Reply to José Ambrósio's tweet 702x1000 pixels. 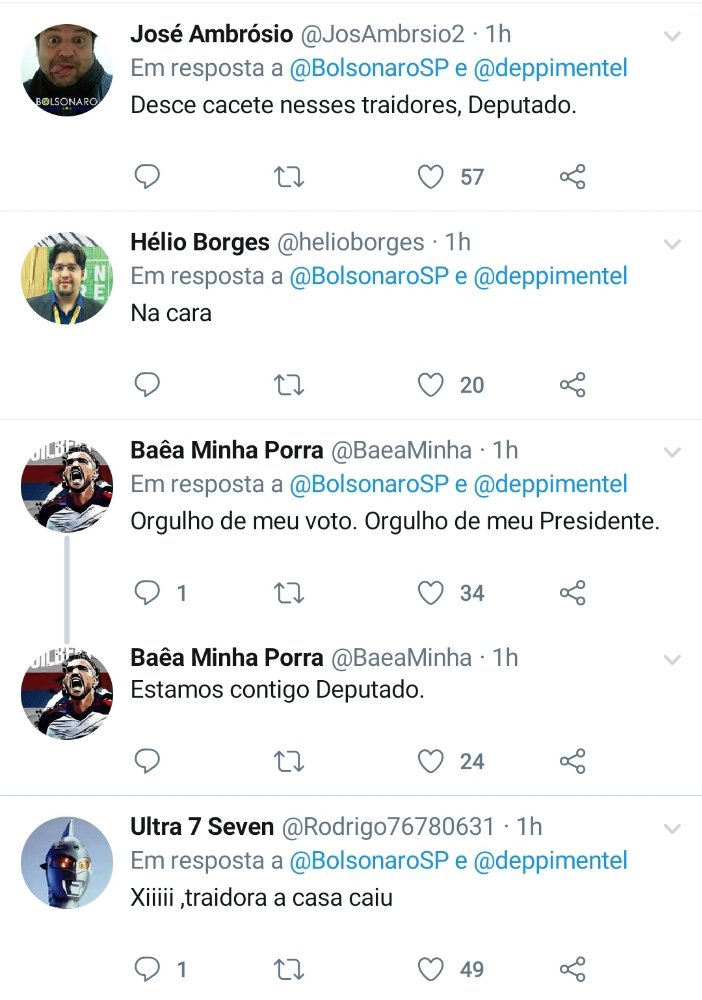(147, 177)
